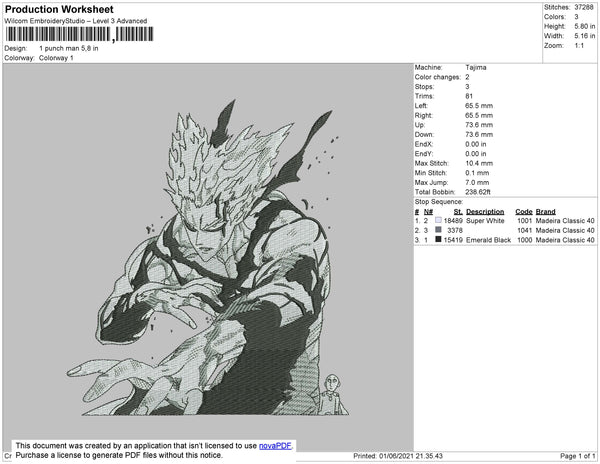This screenshot has width=600, height=464.
Task: Click the 'Code' column header
Action: 524,212
